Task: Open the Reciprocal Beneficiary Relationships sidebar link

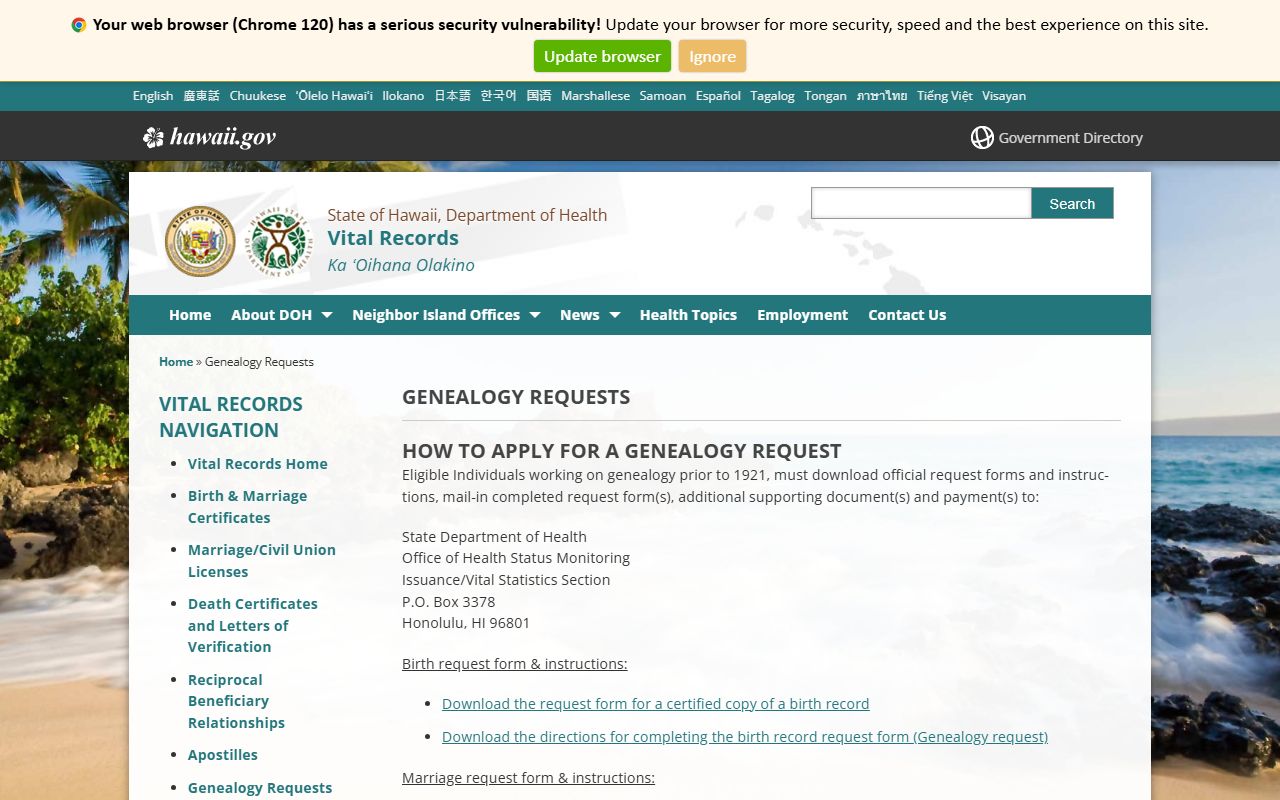Action: (236, 701)
